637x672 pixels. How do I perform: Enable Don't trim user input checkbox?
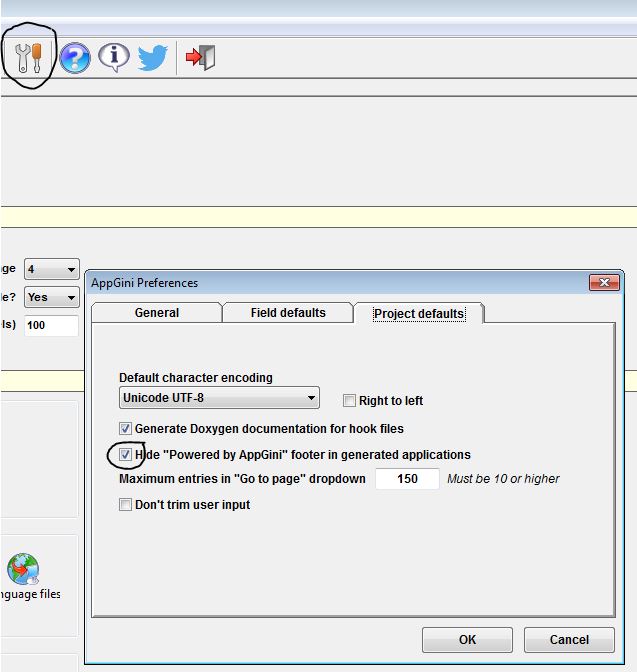[125, 504]
